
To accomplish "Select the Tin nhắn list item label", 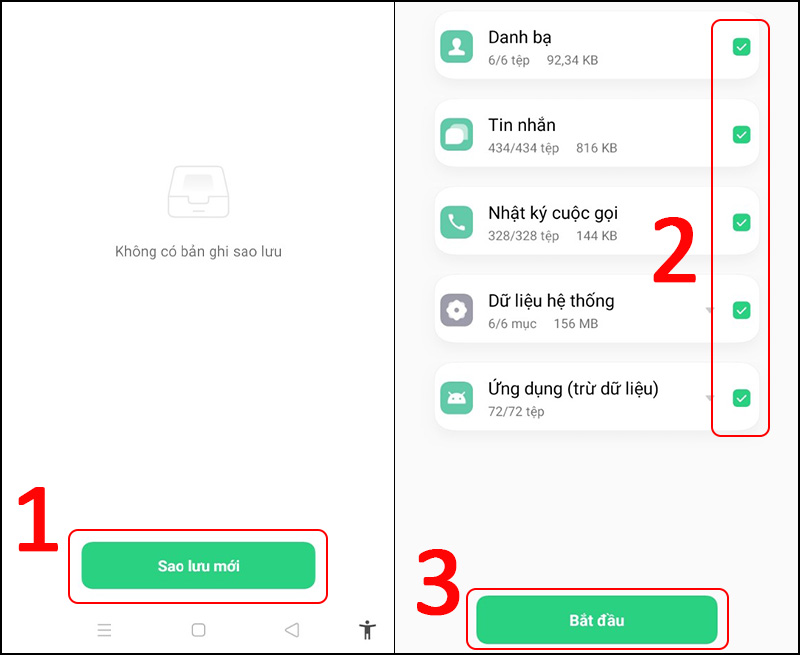I will point(521,125).
